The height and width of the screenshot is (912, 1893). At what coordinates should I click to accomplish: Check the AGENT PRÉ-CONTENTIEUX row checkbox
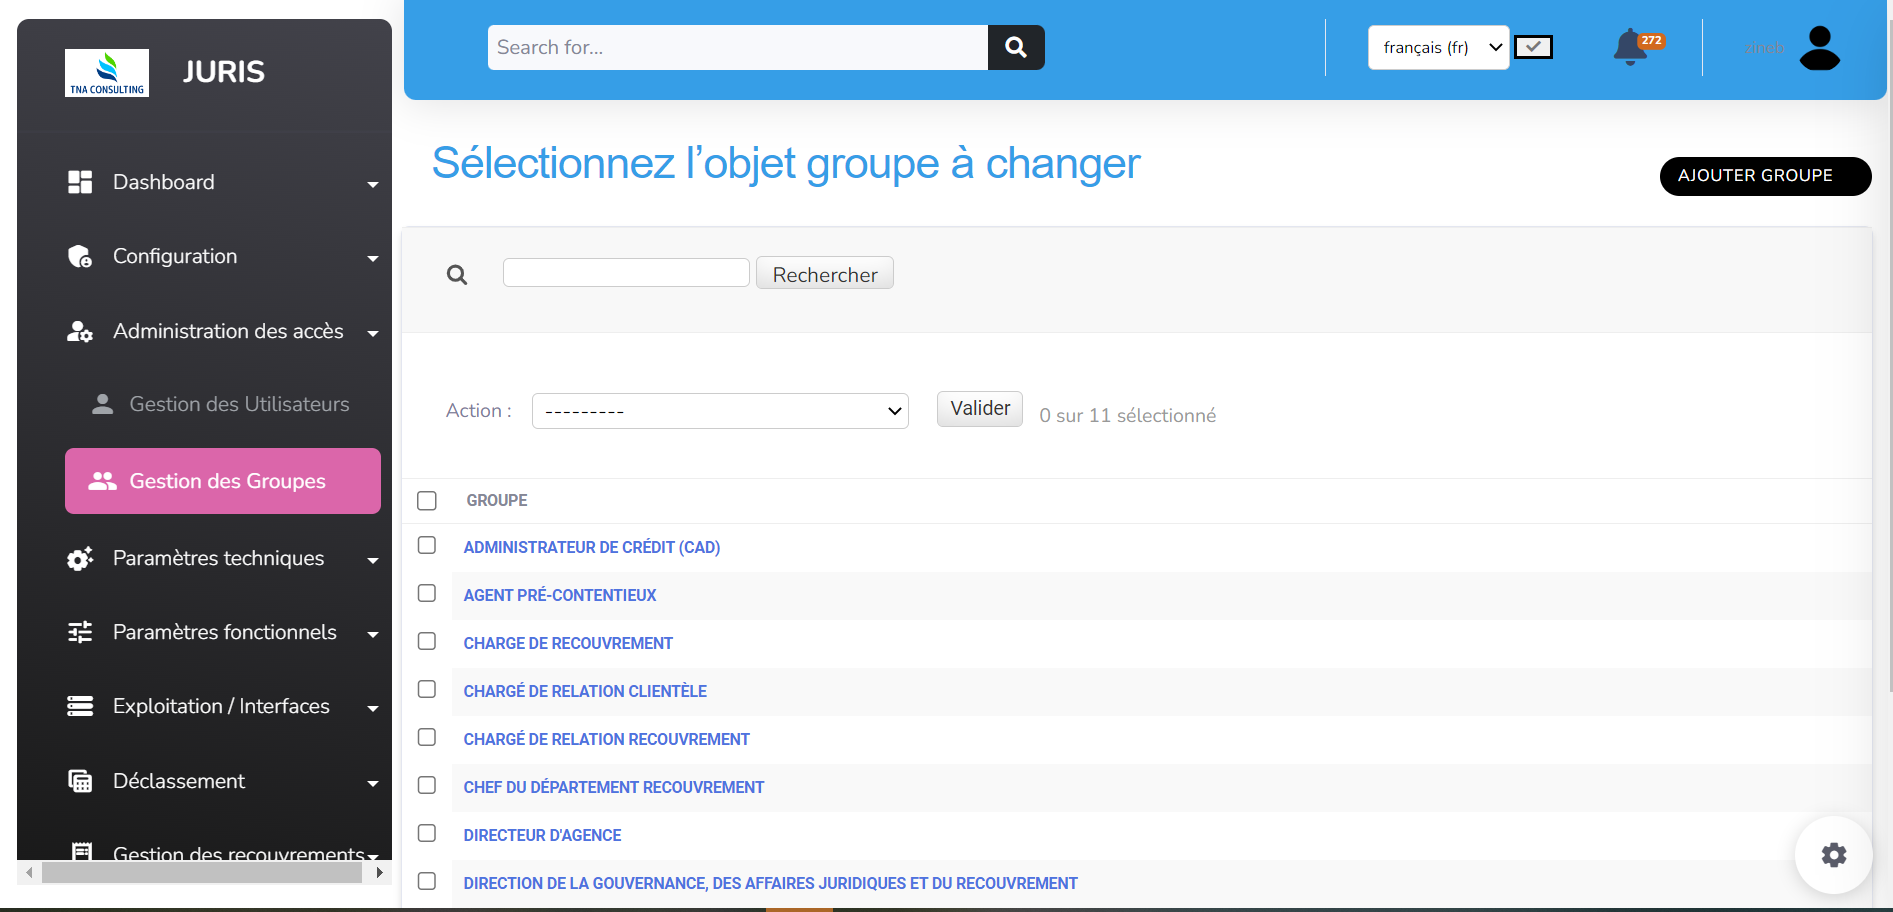[x=427, y=594]
